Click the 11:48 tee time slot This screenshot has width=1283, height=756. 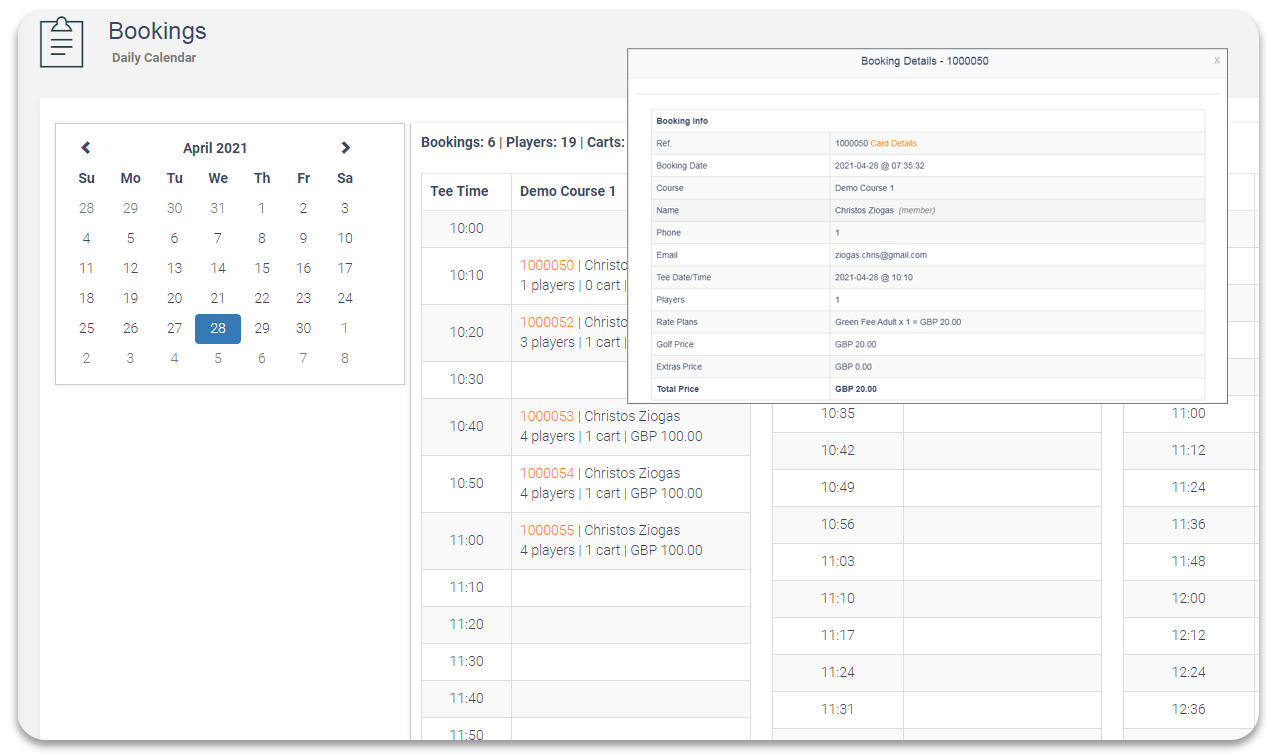point(1189,561)
